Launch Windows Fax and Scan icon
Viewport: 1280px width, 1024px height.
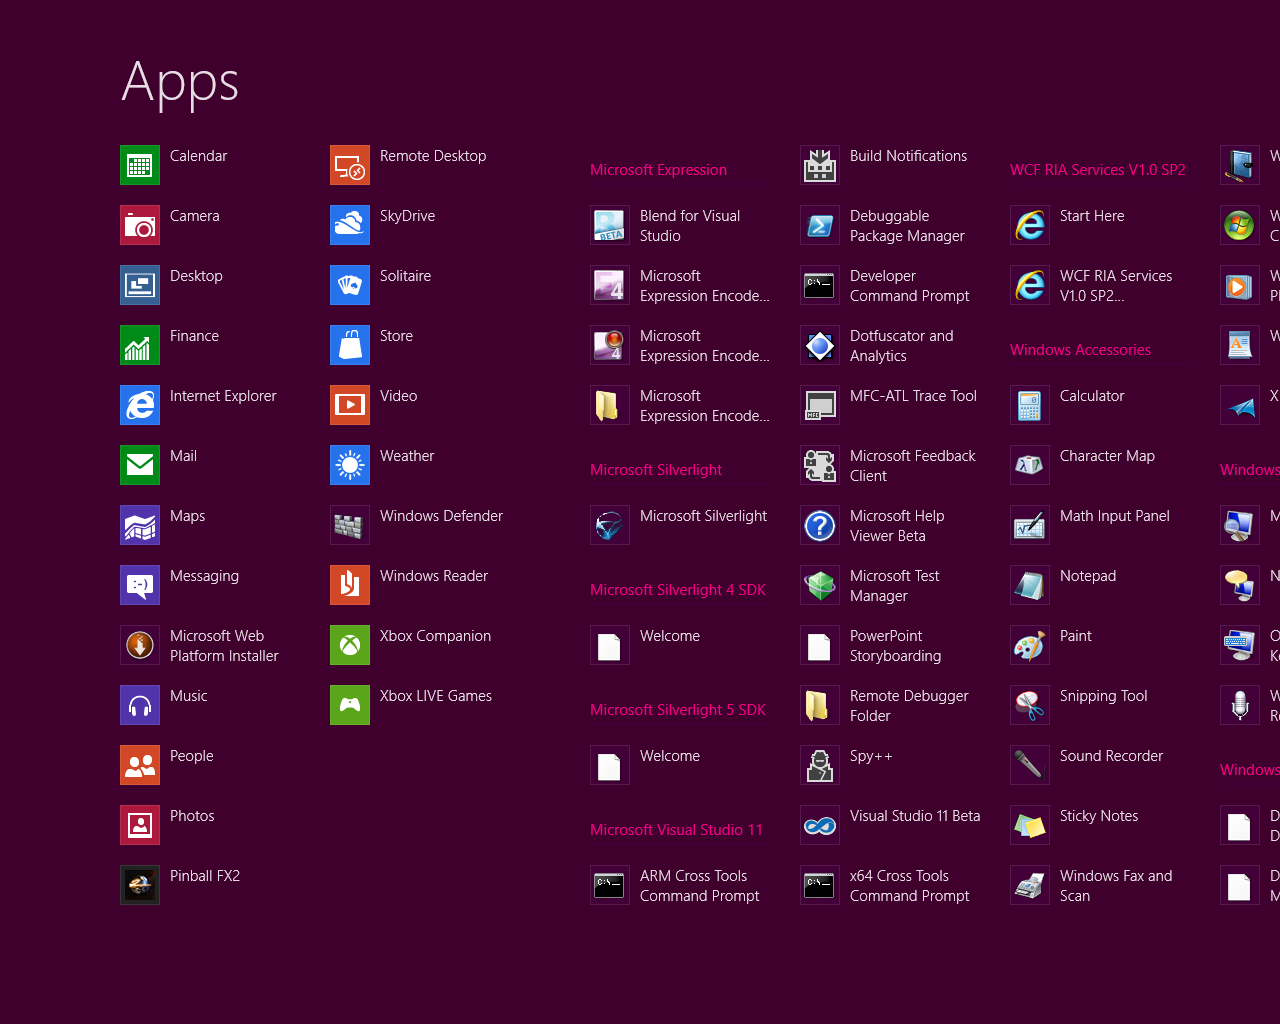pyautogui.click(x=1030, y=885)
